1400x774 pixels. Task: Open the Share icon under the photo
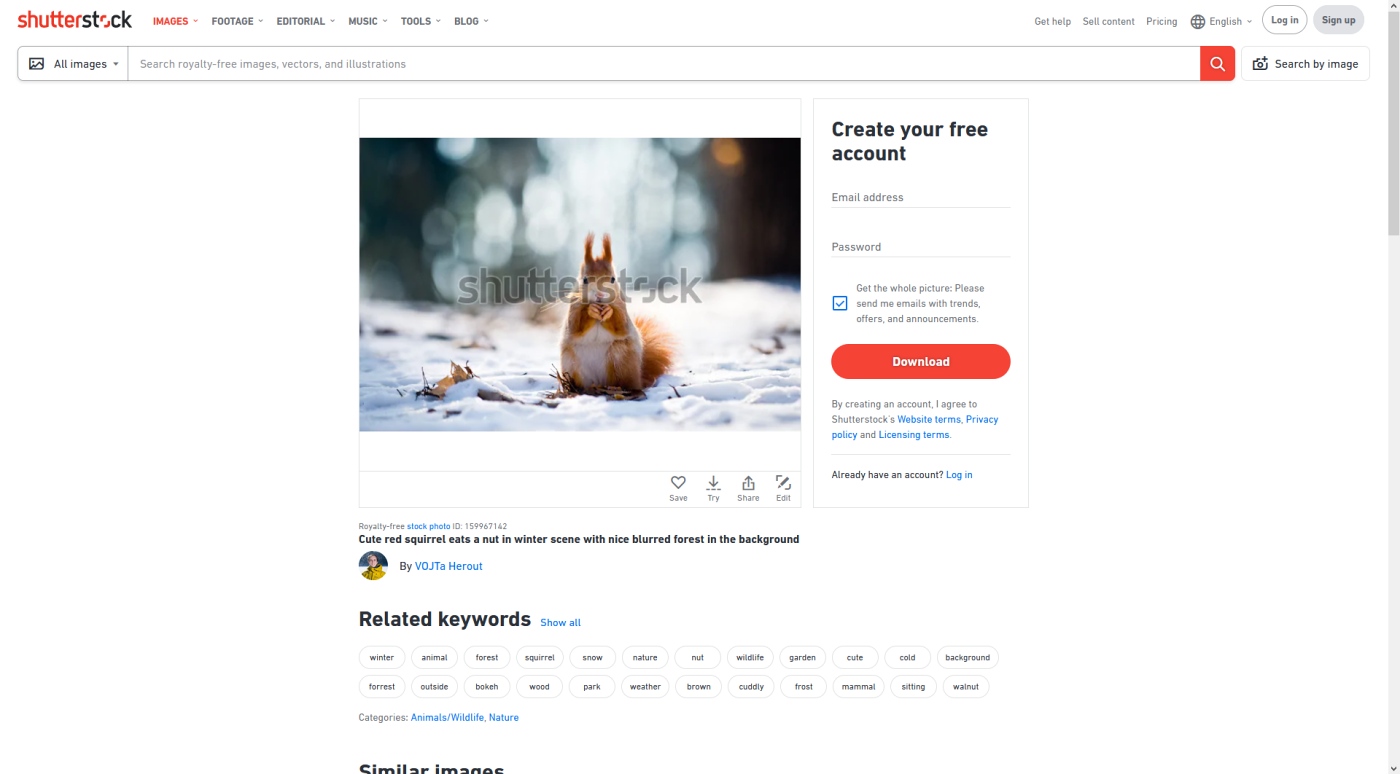748,483
